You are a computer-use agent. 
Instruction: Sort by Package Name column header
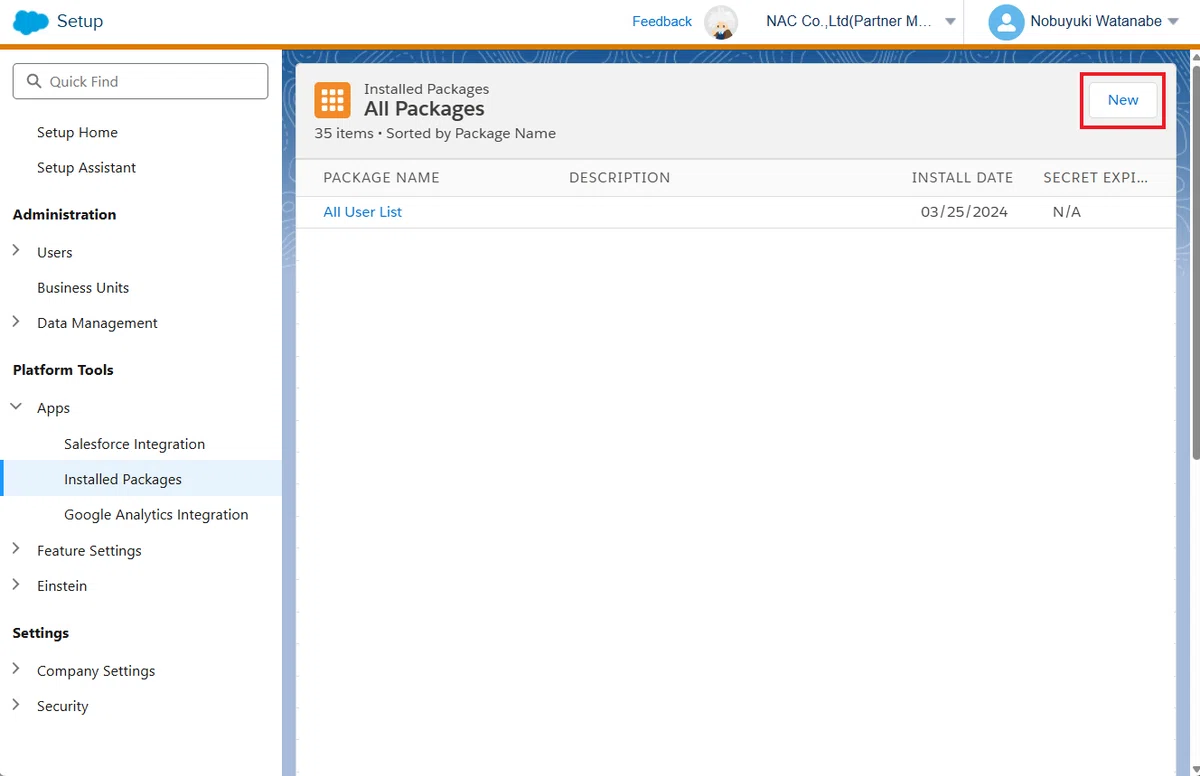click(x=381, y=178)
